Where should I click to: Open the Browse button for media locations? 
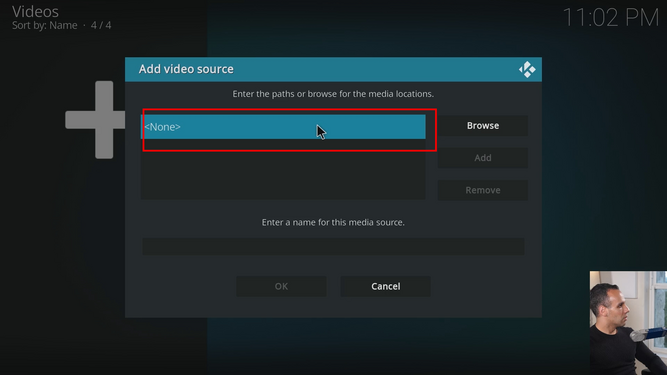click(483, 126)
